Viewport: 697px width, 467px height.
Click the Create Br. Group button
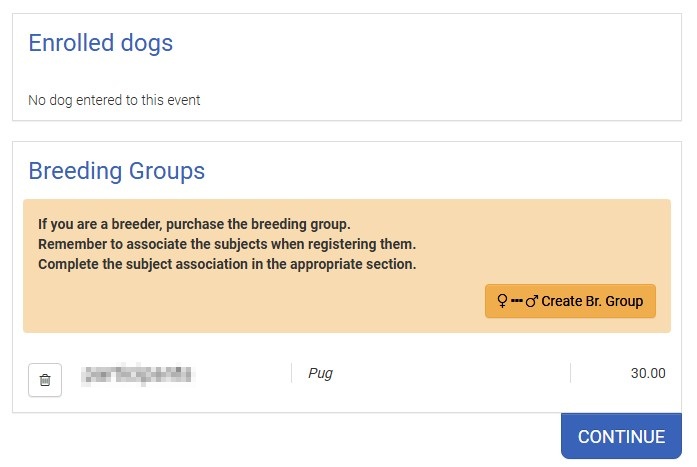click(570, 301)
